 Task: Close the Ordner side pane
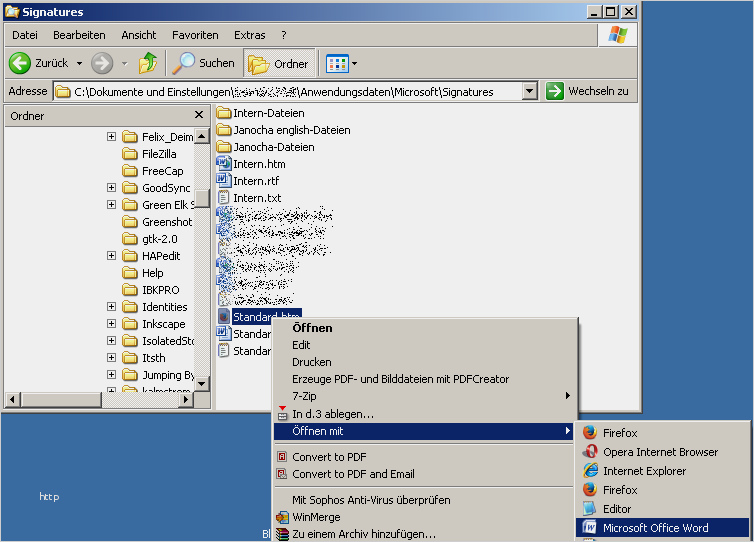198,116
